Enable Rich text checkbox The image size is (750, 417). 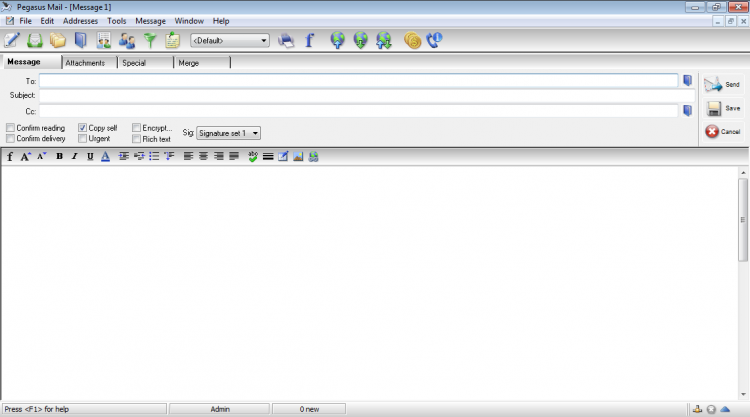click(x=136, y=139)
